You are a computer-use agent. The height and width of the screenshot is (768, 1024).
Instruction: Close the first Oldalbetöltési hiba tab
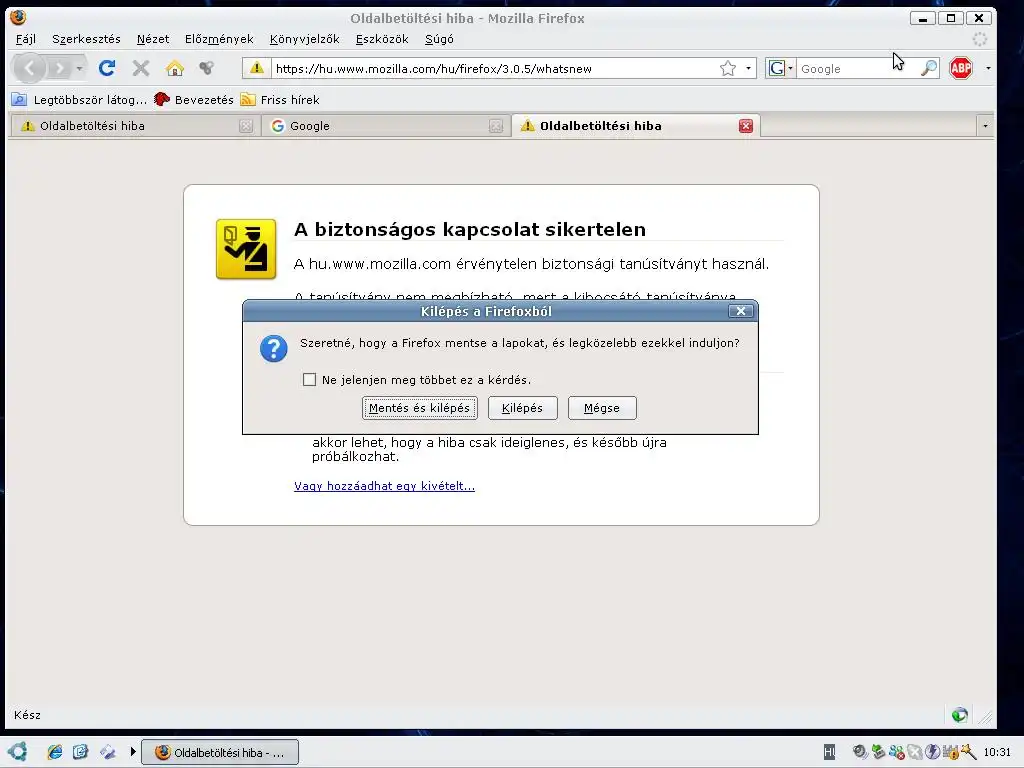click(x=246, y=126)
